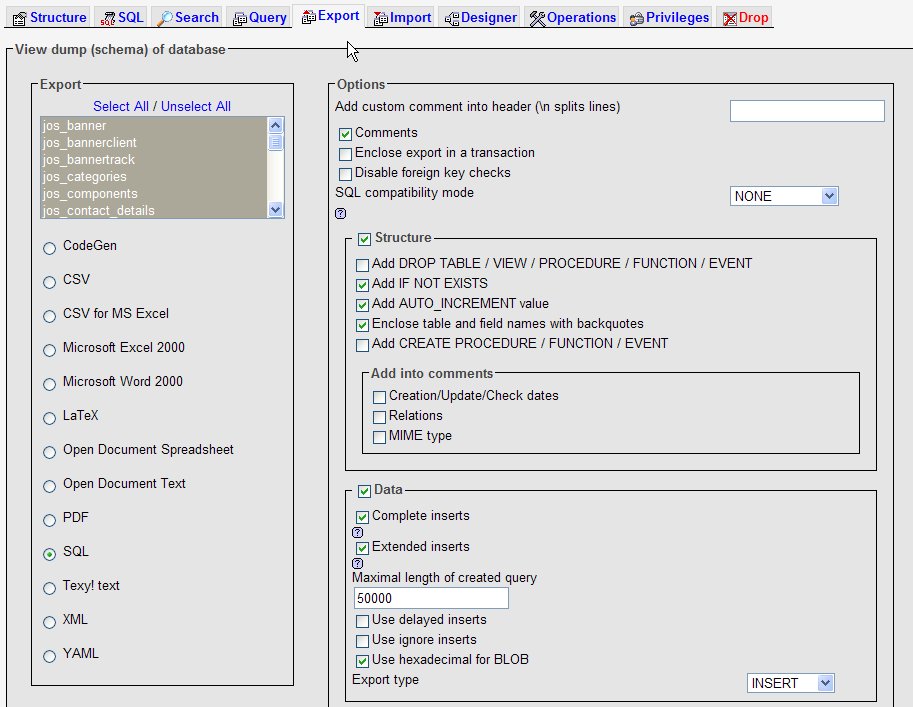
Task: Select Microsoft Word 2000 format
Action: [x=49, y=384]
